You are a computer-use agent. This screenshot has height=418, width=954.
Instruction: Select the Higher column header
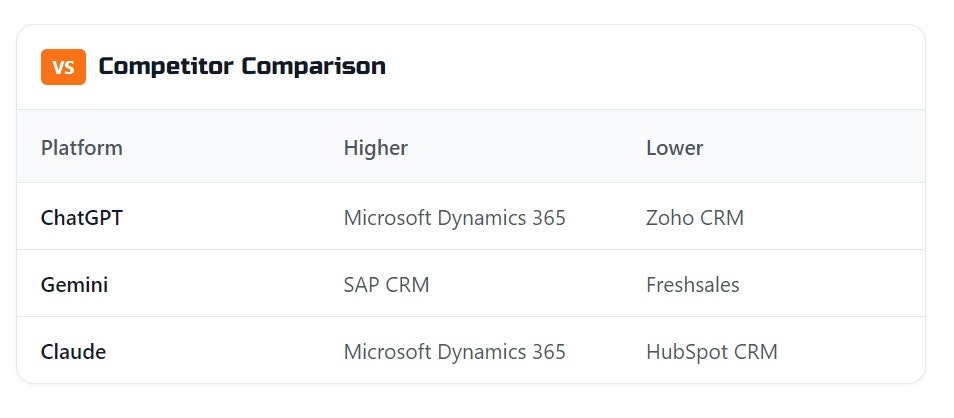376,148
